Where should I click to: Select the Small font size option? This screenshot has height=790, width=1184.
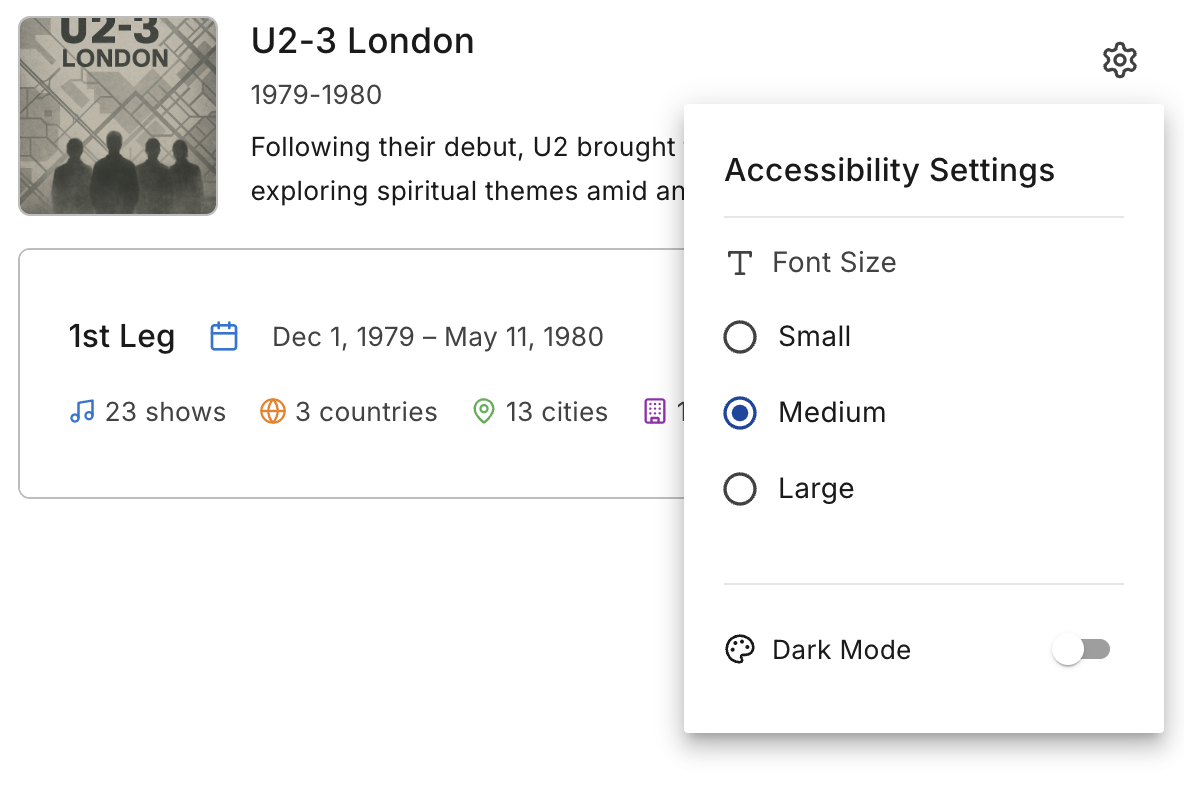pos(740,337)
